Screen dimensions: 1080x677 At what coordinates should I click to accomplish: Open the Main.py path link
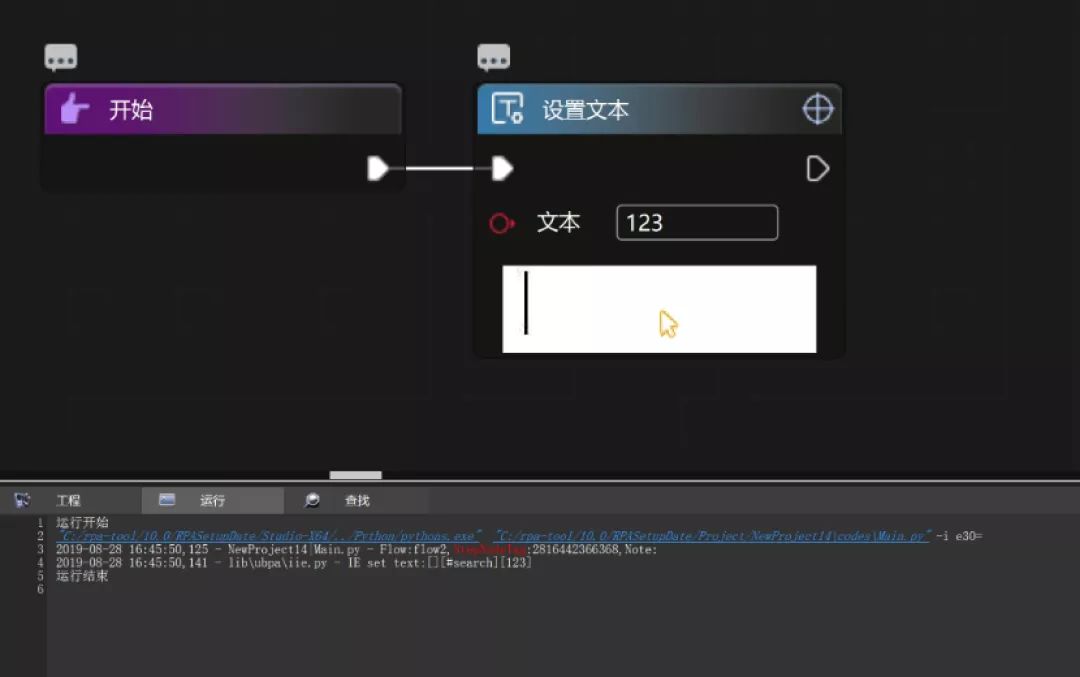(713, 536)
